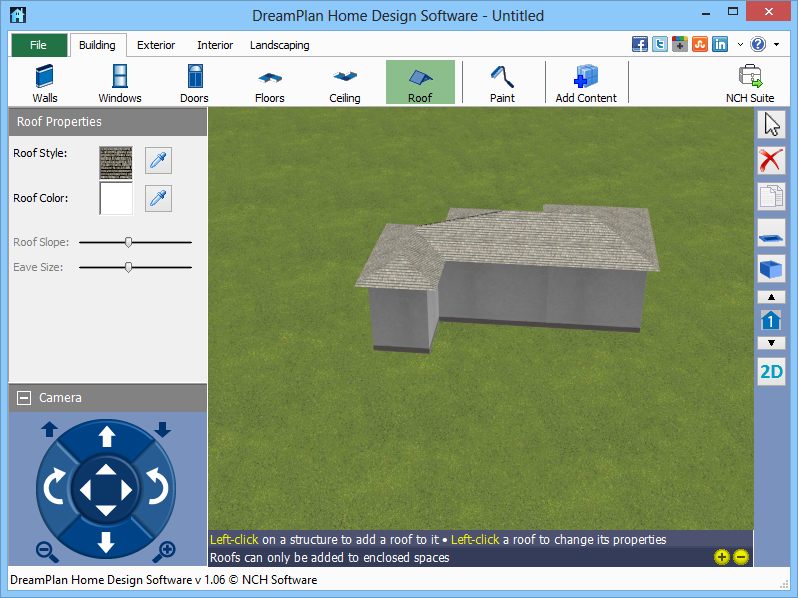Select the Windows tool
Image resolution: width=798 pixels, height=598 pixels.
[x=119, y=83]
